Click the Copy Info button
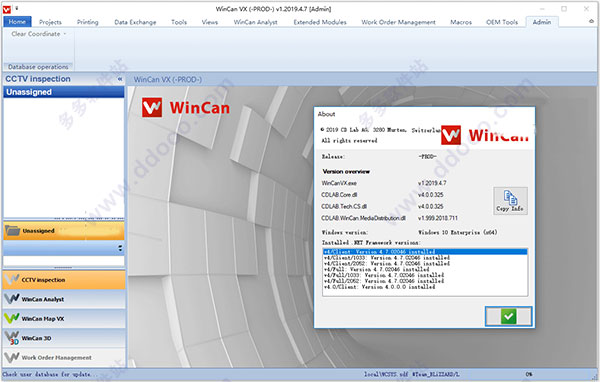Viewport: 600px width, 382px height. pos(510,201)
